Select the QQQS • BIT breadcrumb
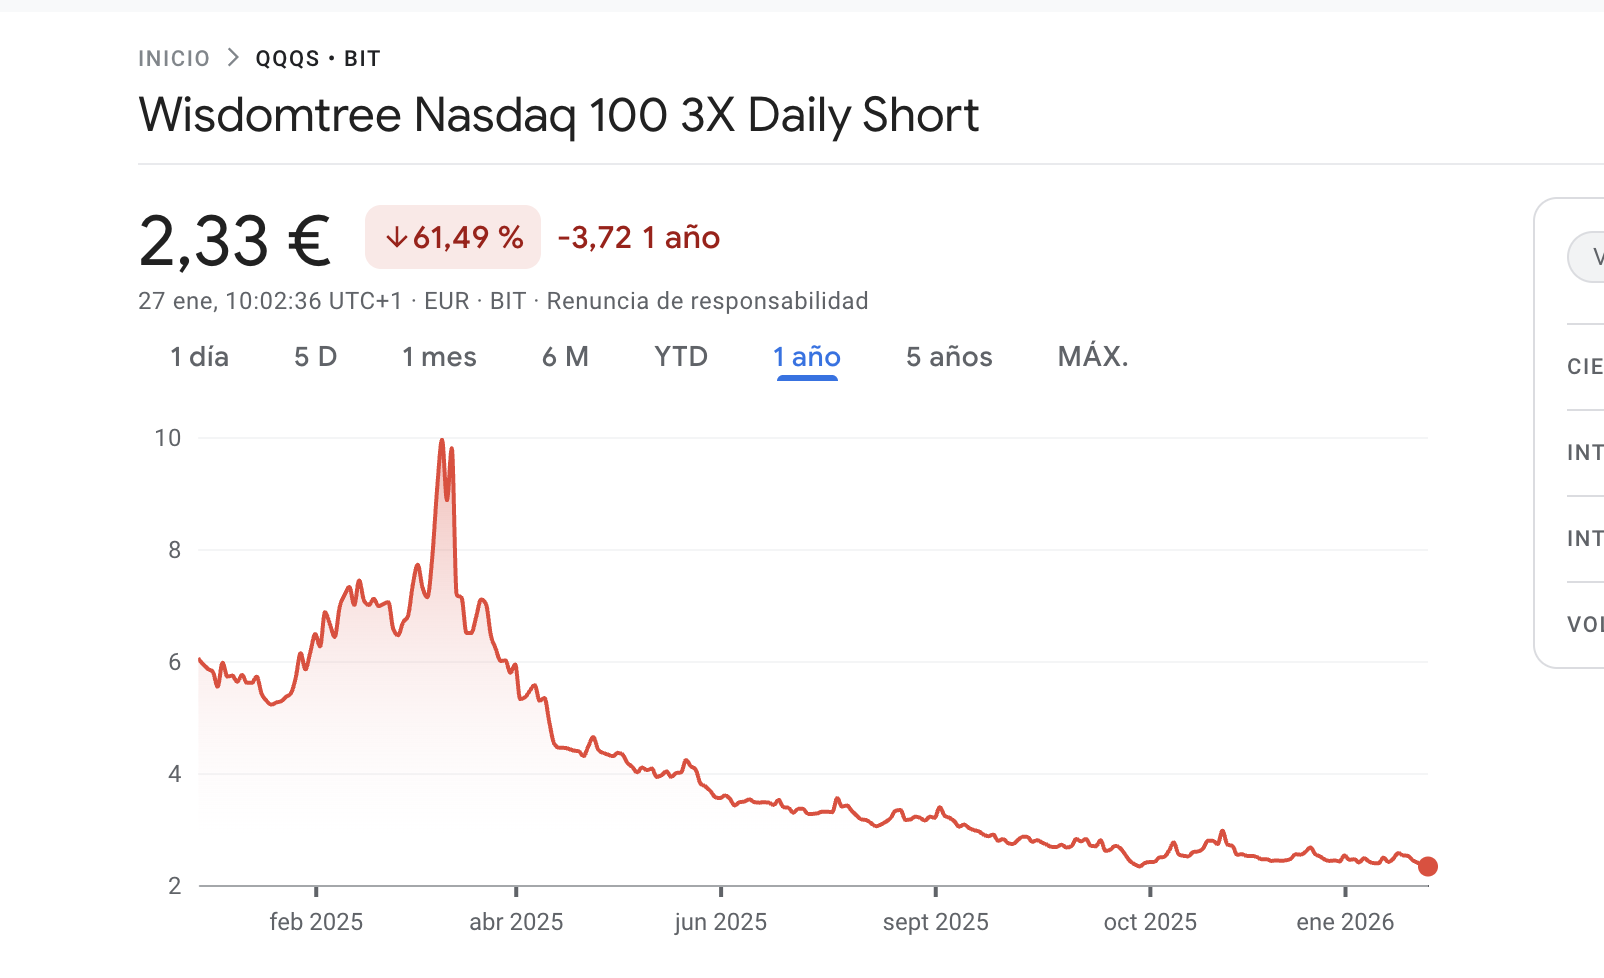The height and width of the screenshot is (978, 1604). coord(318,59)
